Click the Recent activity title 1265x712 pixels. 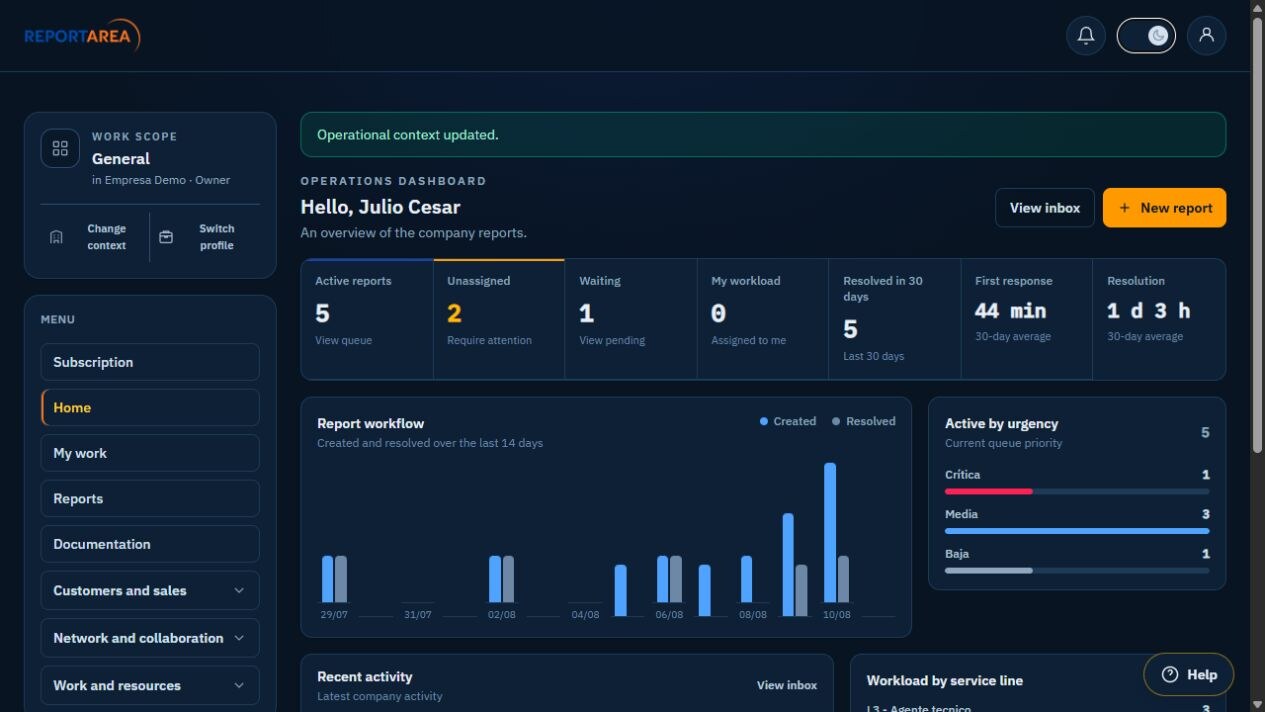point(365,676)
